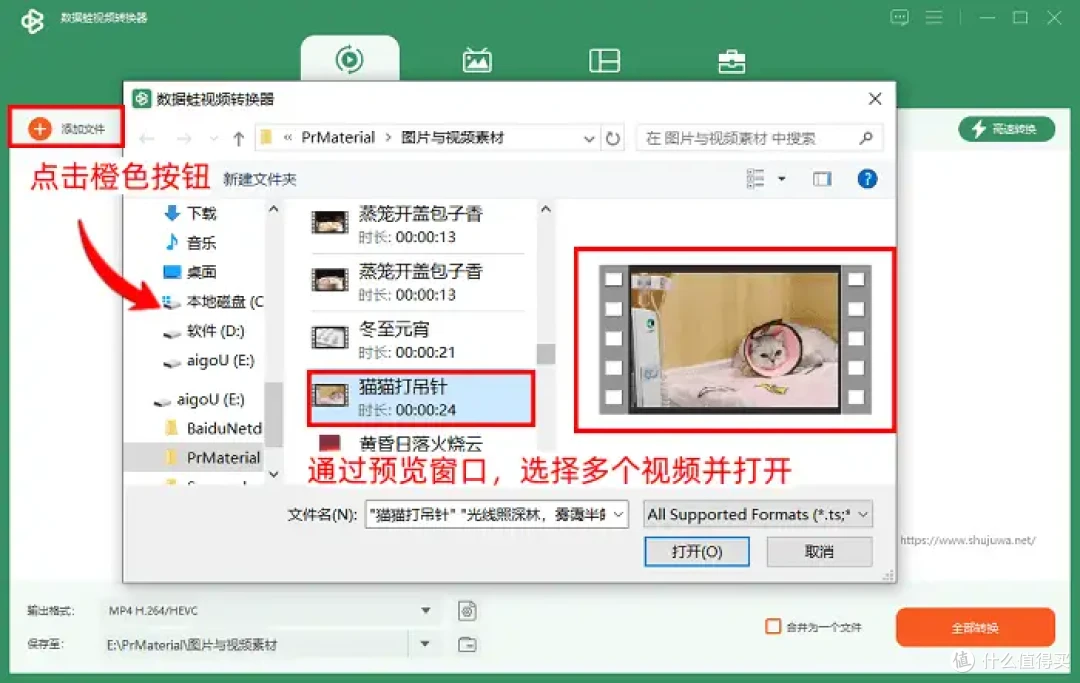Refresh the folder contents
1080x683 pixels.
612,138
